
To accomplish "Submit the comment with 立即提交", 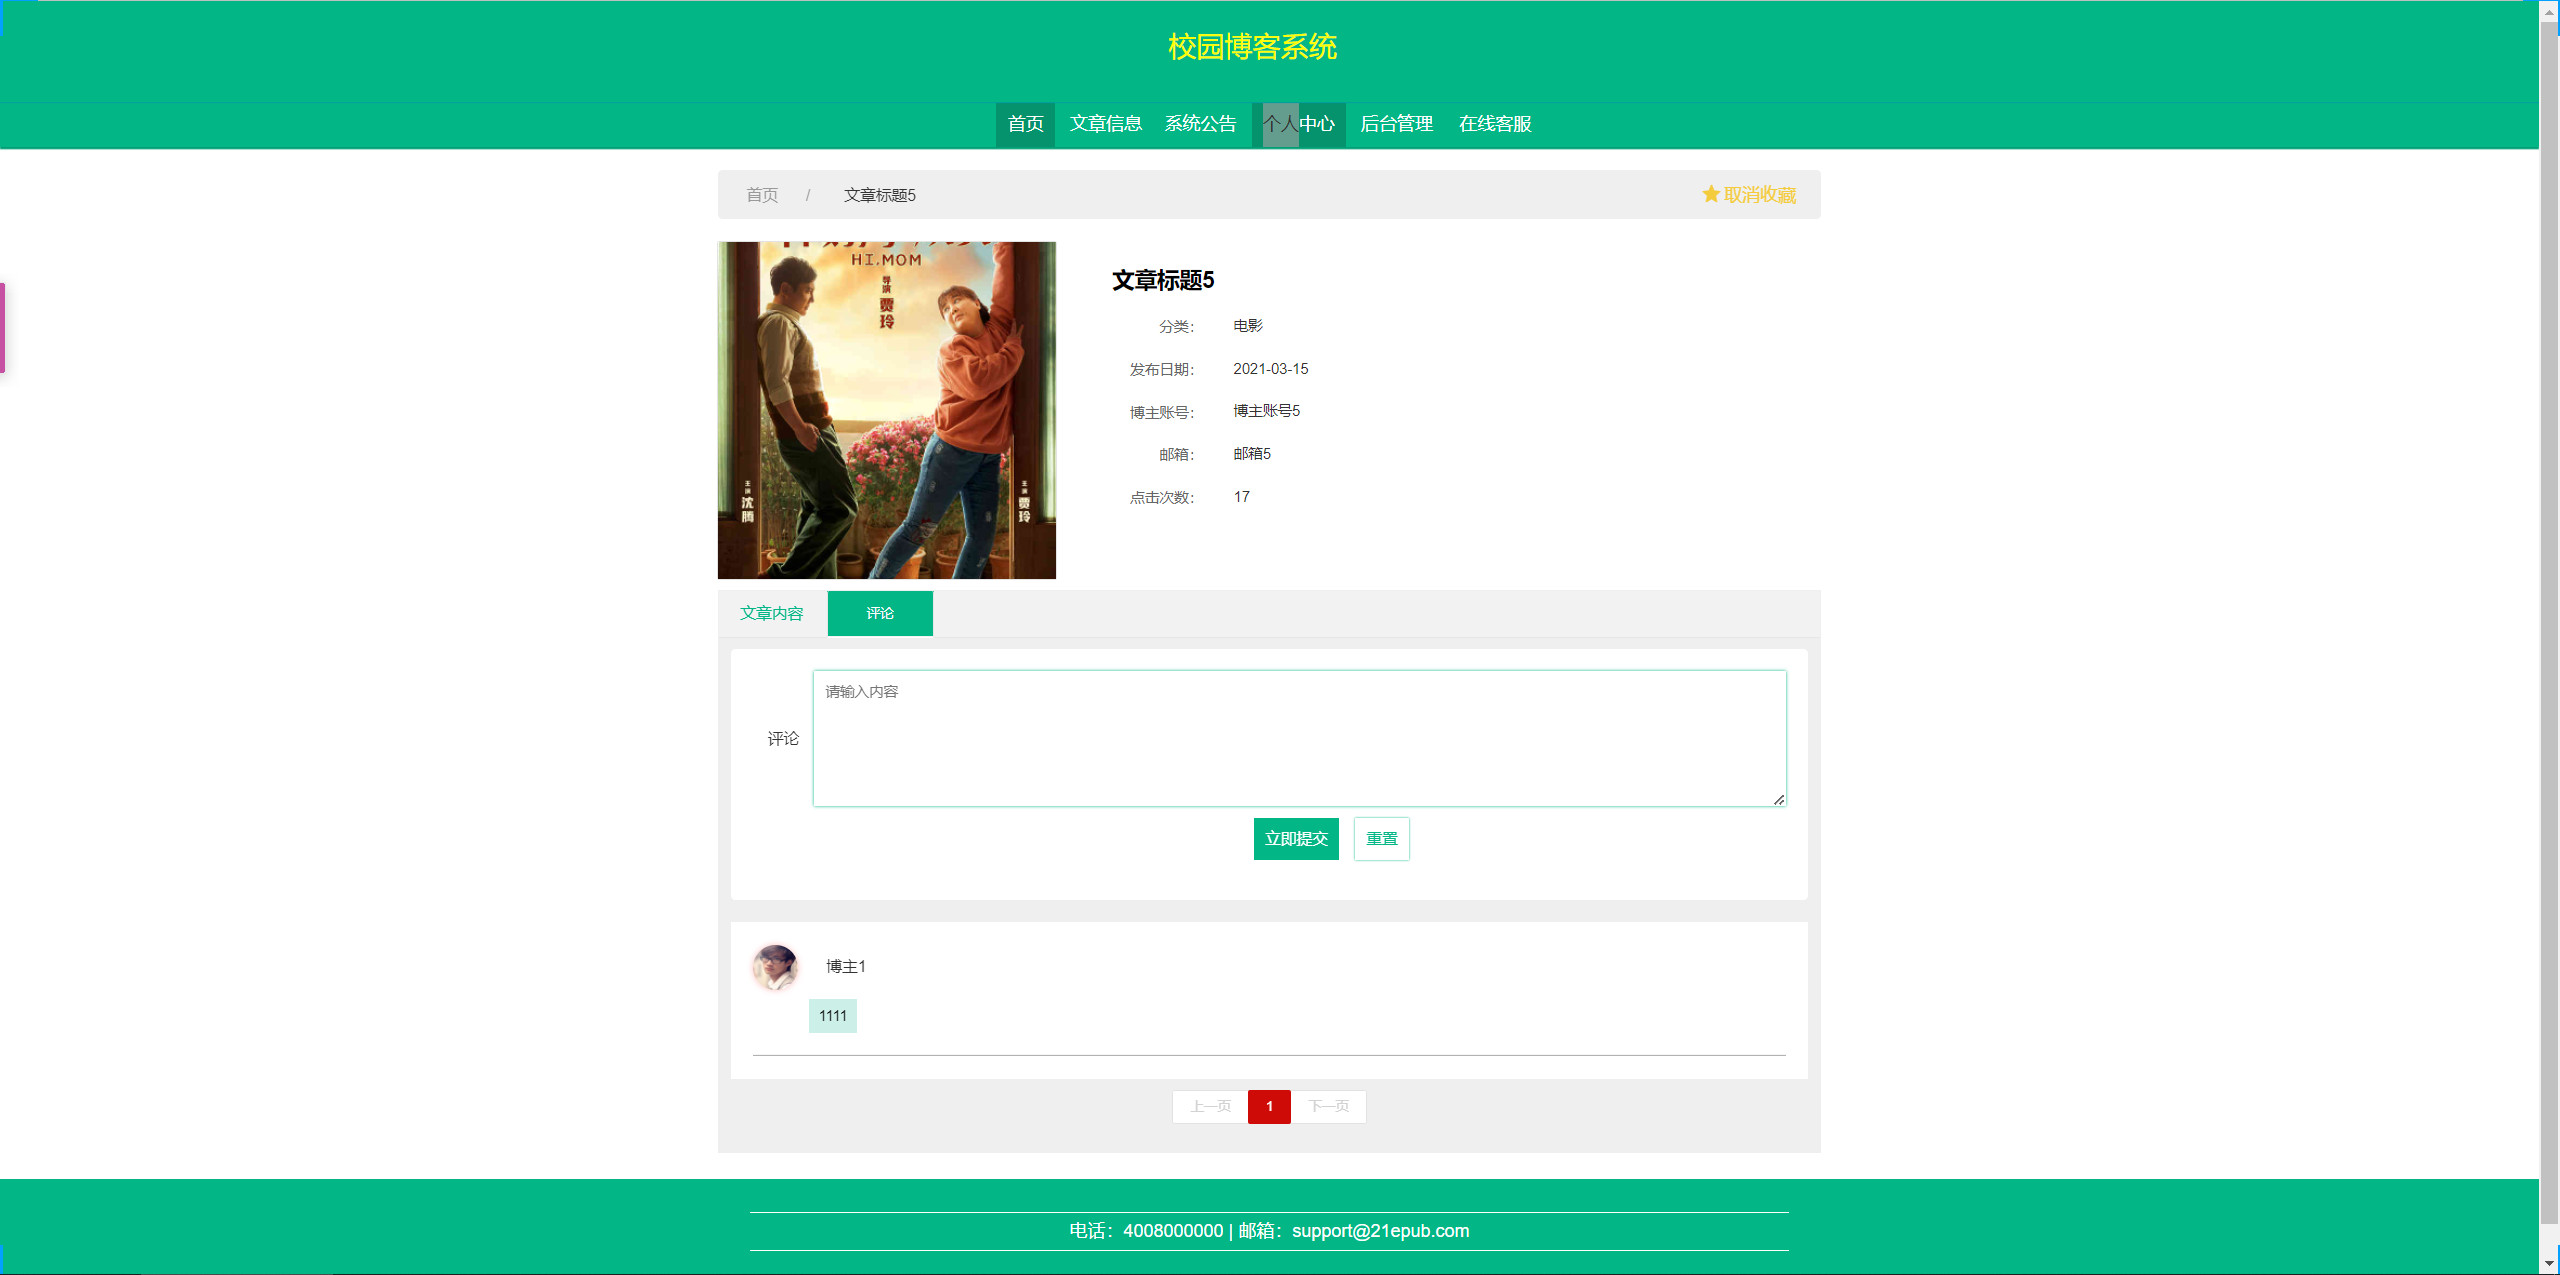I will click(x=1295, y=839).
